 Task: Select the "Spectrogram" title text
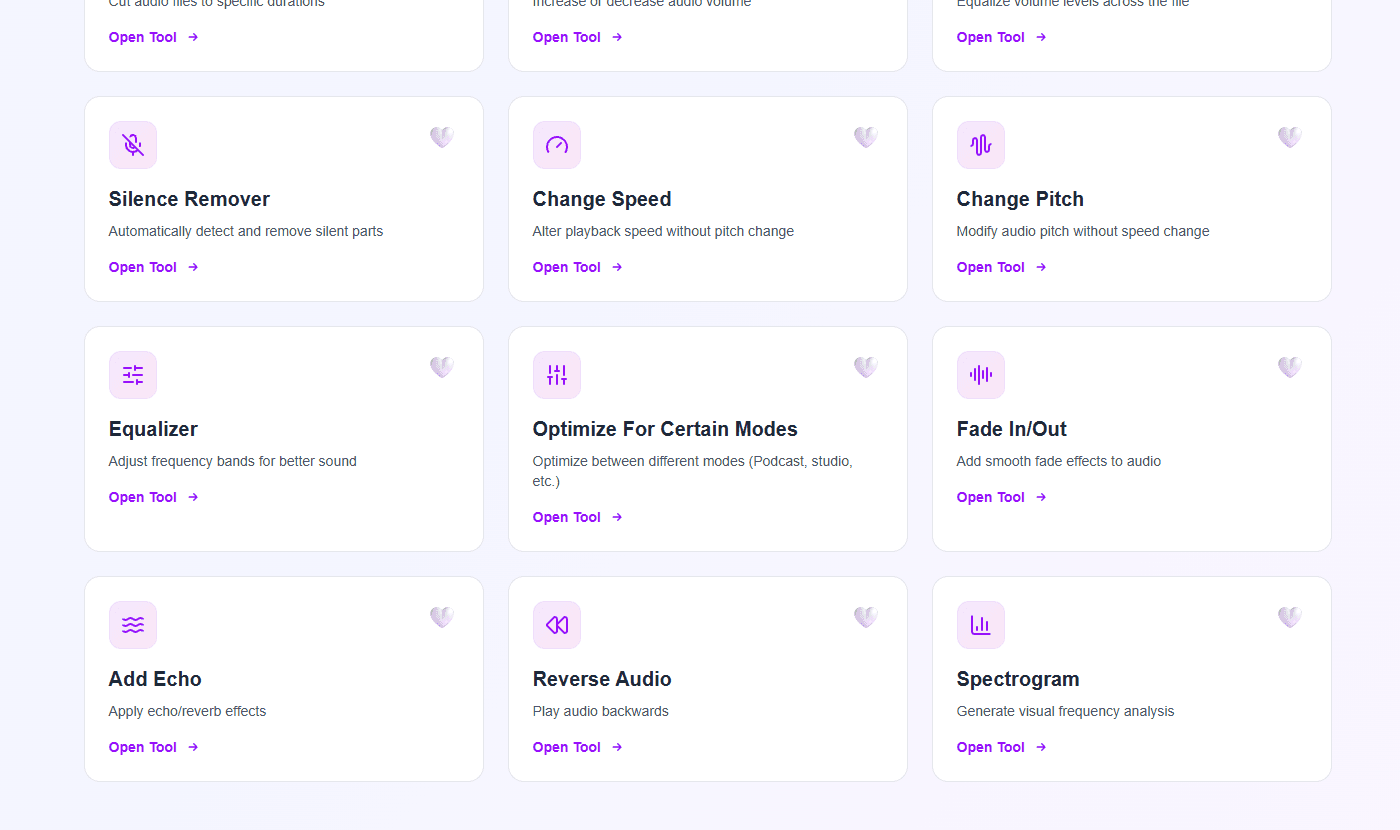1018,679
